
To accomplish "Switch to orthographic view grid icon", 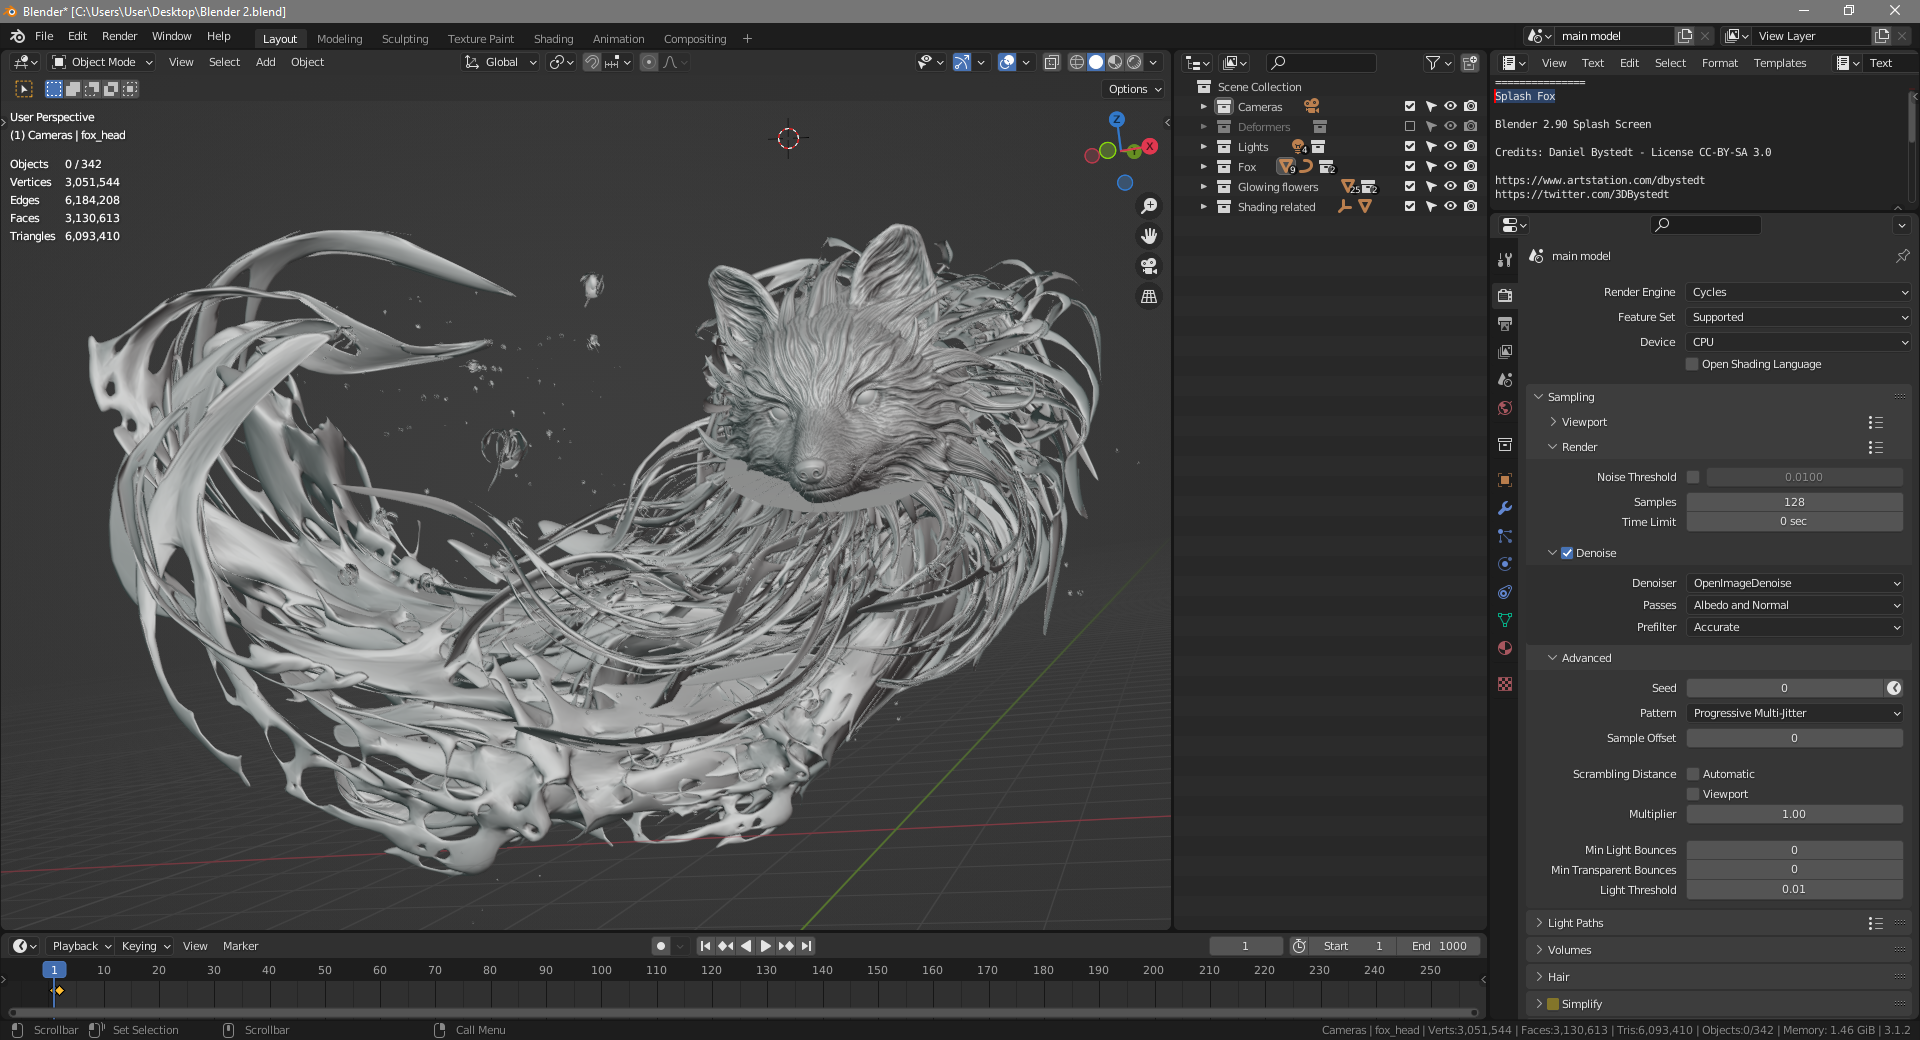I will 1149,297.
